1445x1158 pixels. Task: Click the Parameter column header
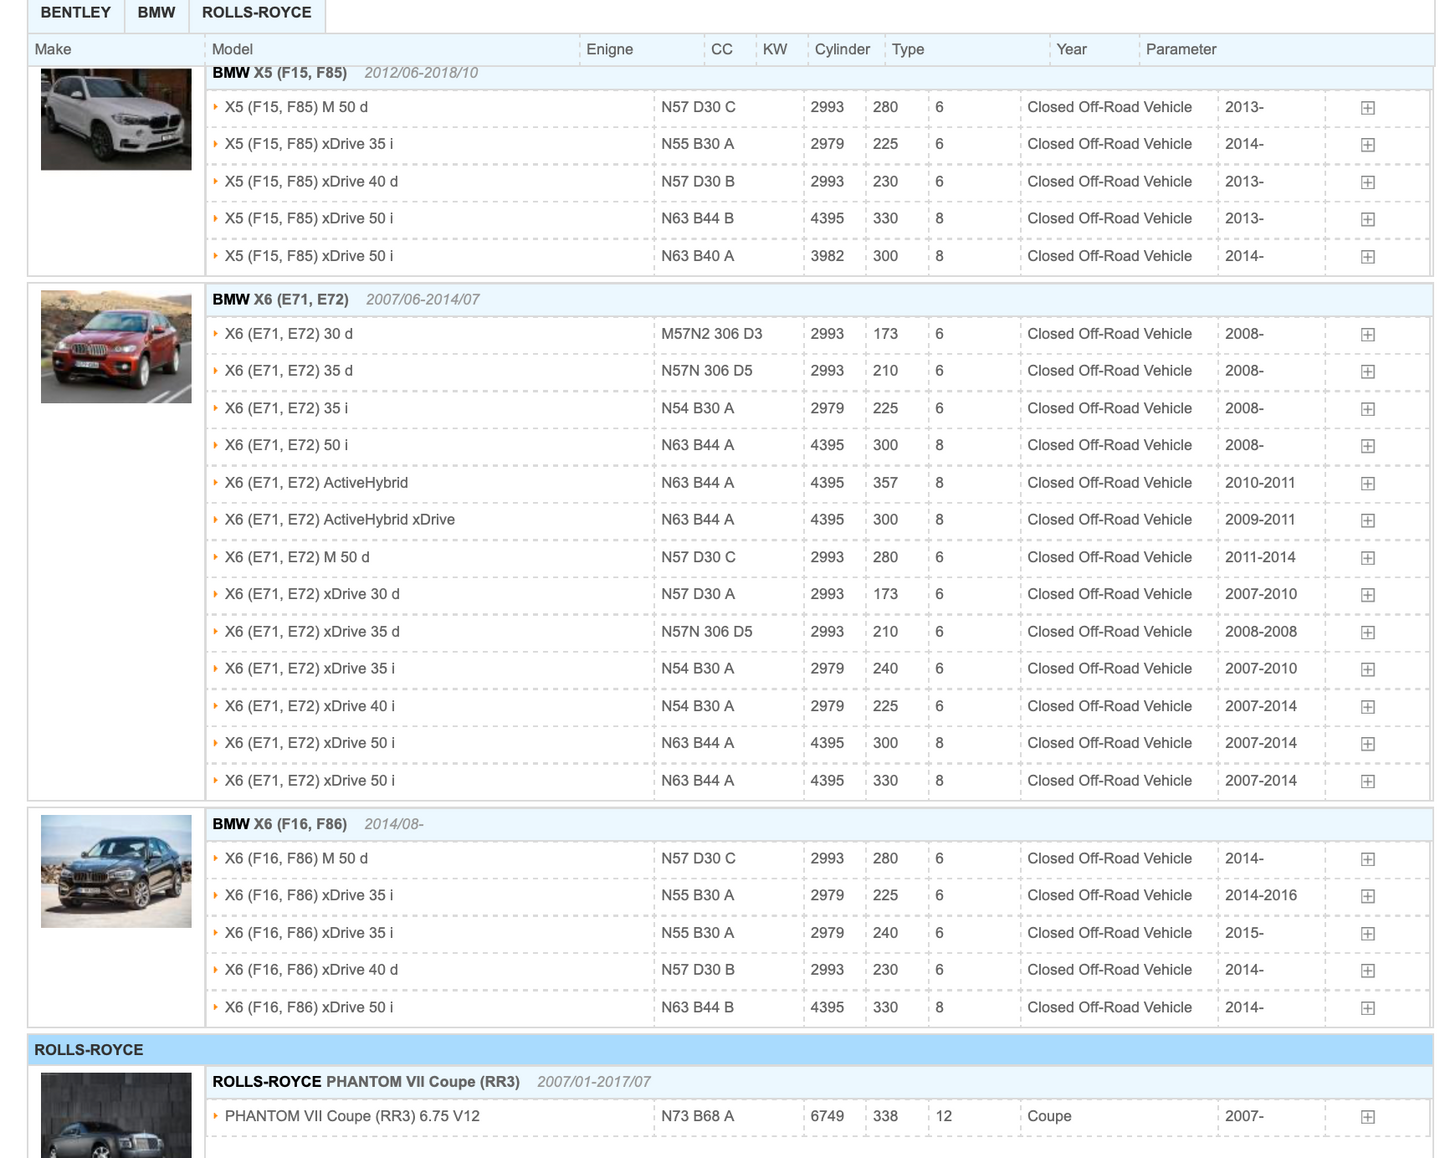tap(1181, 49)
